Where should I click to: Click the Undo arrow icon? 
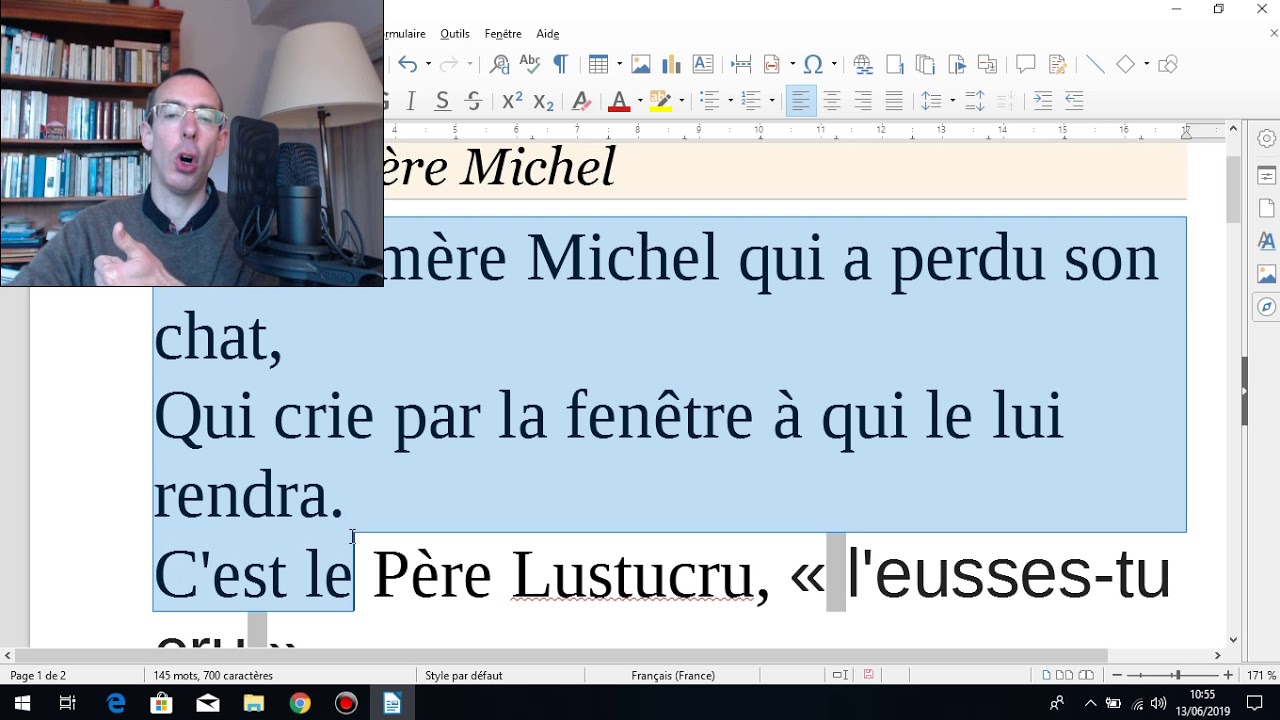pos(407,64)
